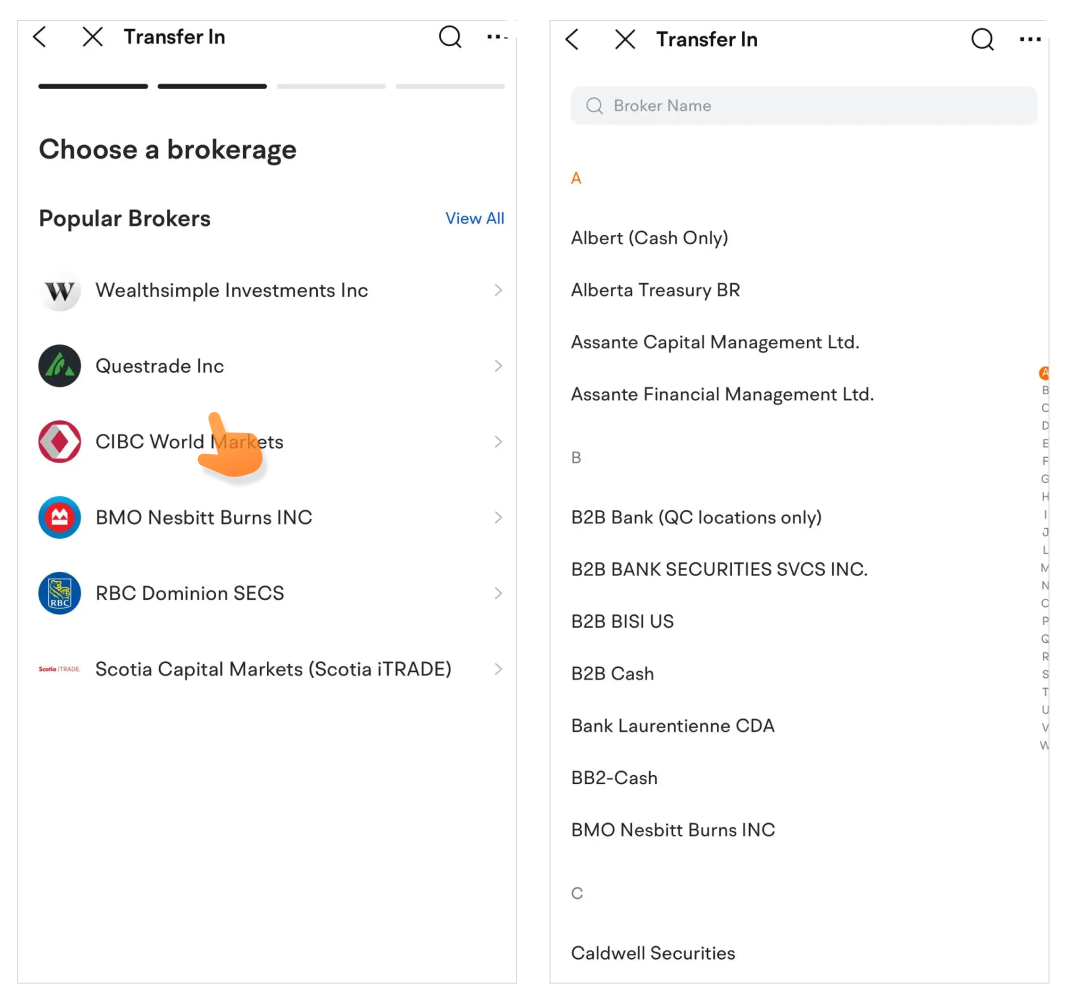Image resolution: width=1080 pixels, height=1004 pixels.
Task: Go back from the broker list screen
Action: 572,40
